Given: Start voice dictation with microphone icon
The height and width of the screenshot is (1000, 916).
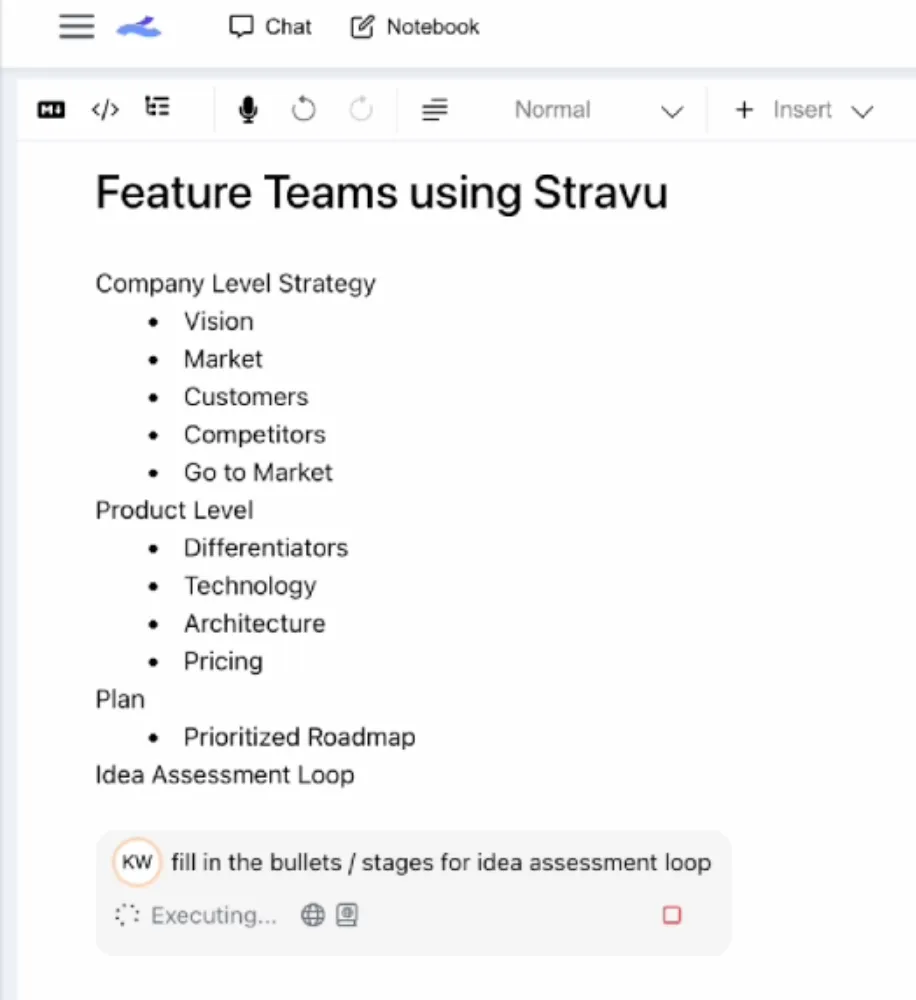Looking at the screenshot, I should [248, 110].
